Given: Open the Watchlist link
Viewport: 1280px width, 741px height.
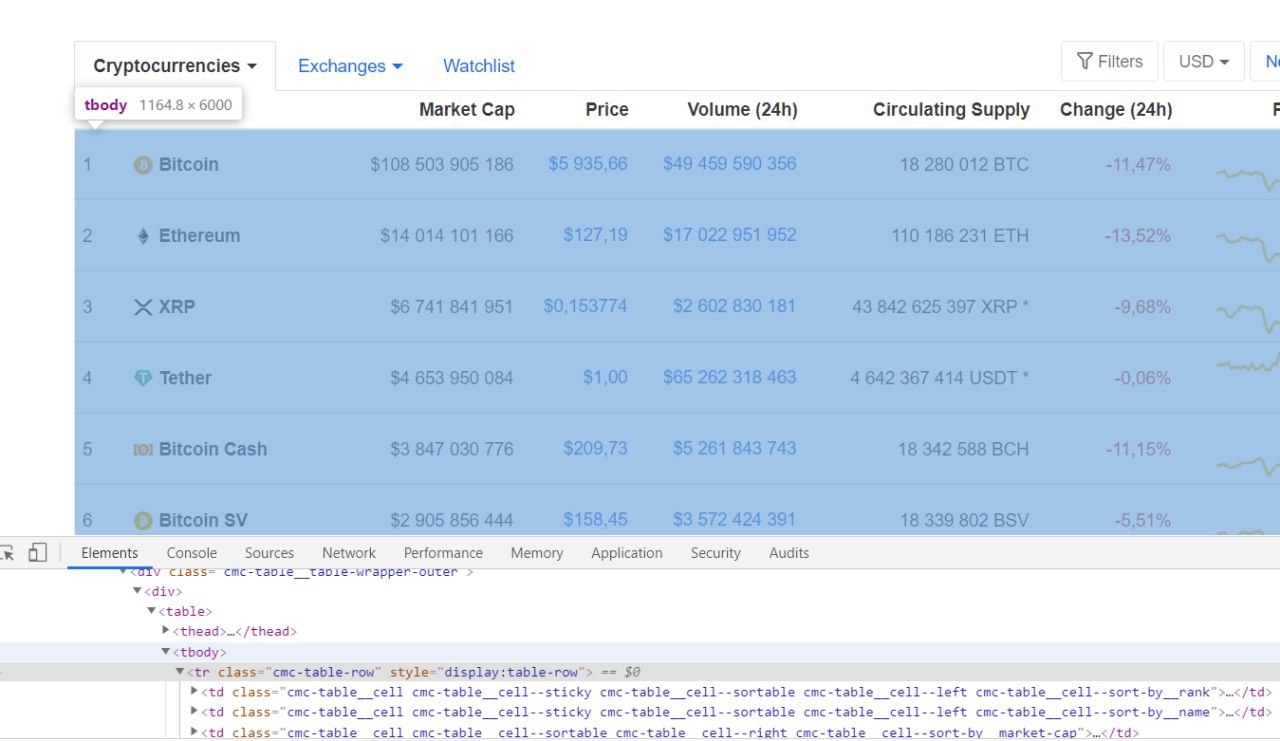Looking at the screenshot, I should click(479, 66).
